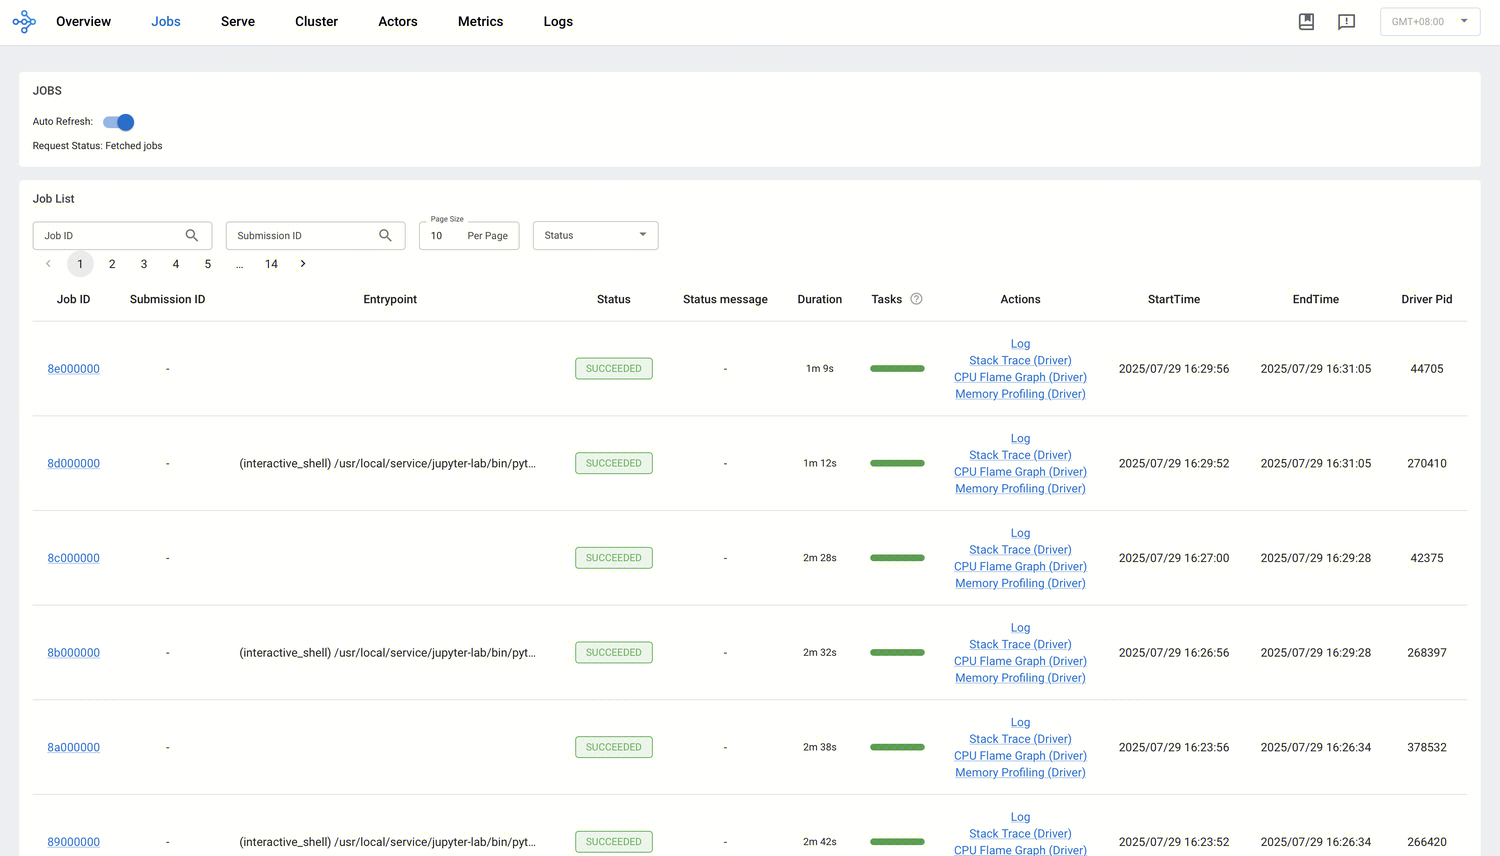Open the documentation book icon

pos(1306,21)
